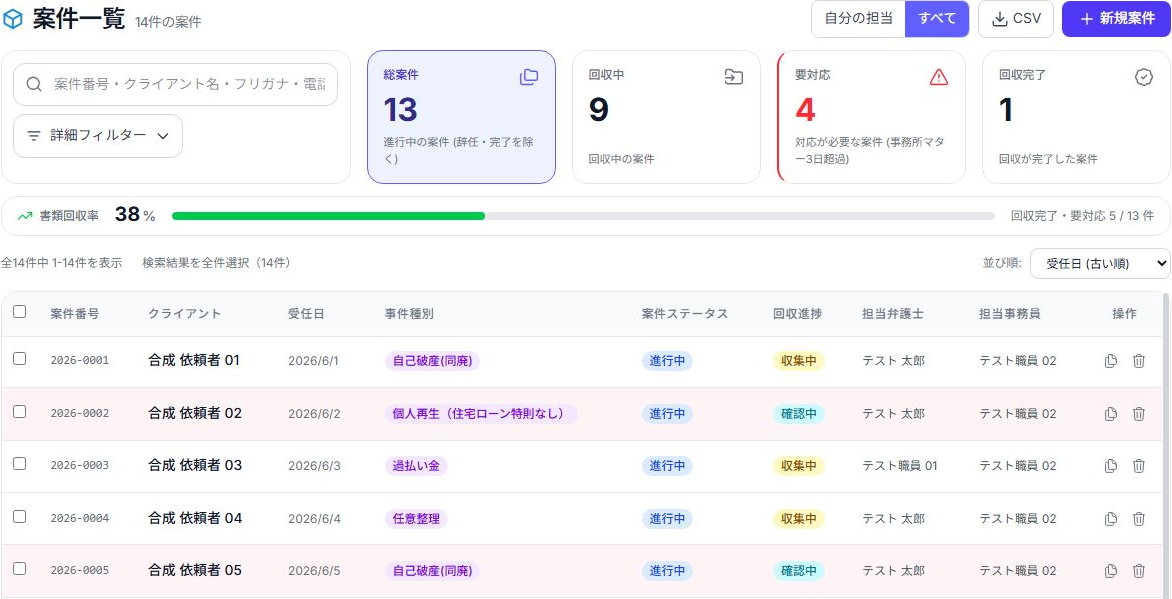Switch to 自分の担当 view
Screen dimensions: 1172x599
tap(858, 19)
